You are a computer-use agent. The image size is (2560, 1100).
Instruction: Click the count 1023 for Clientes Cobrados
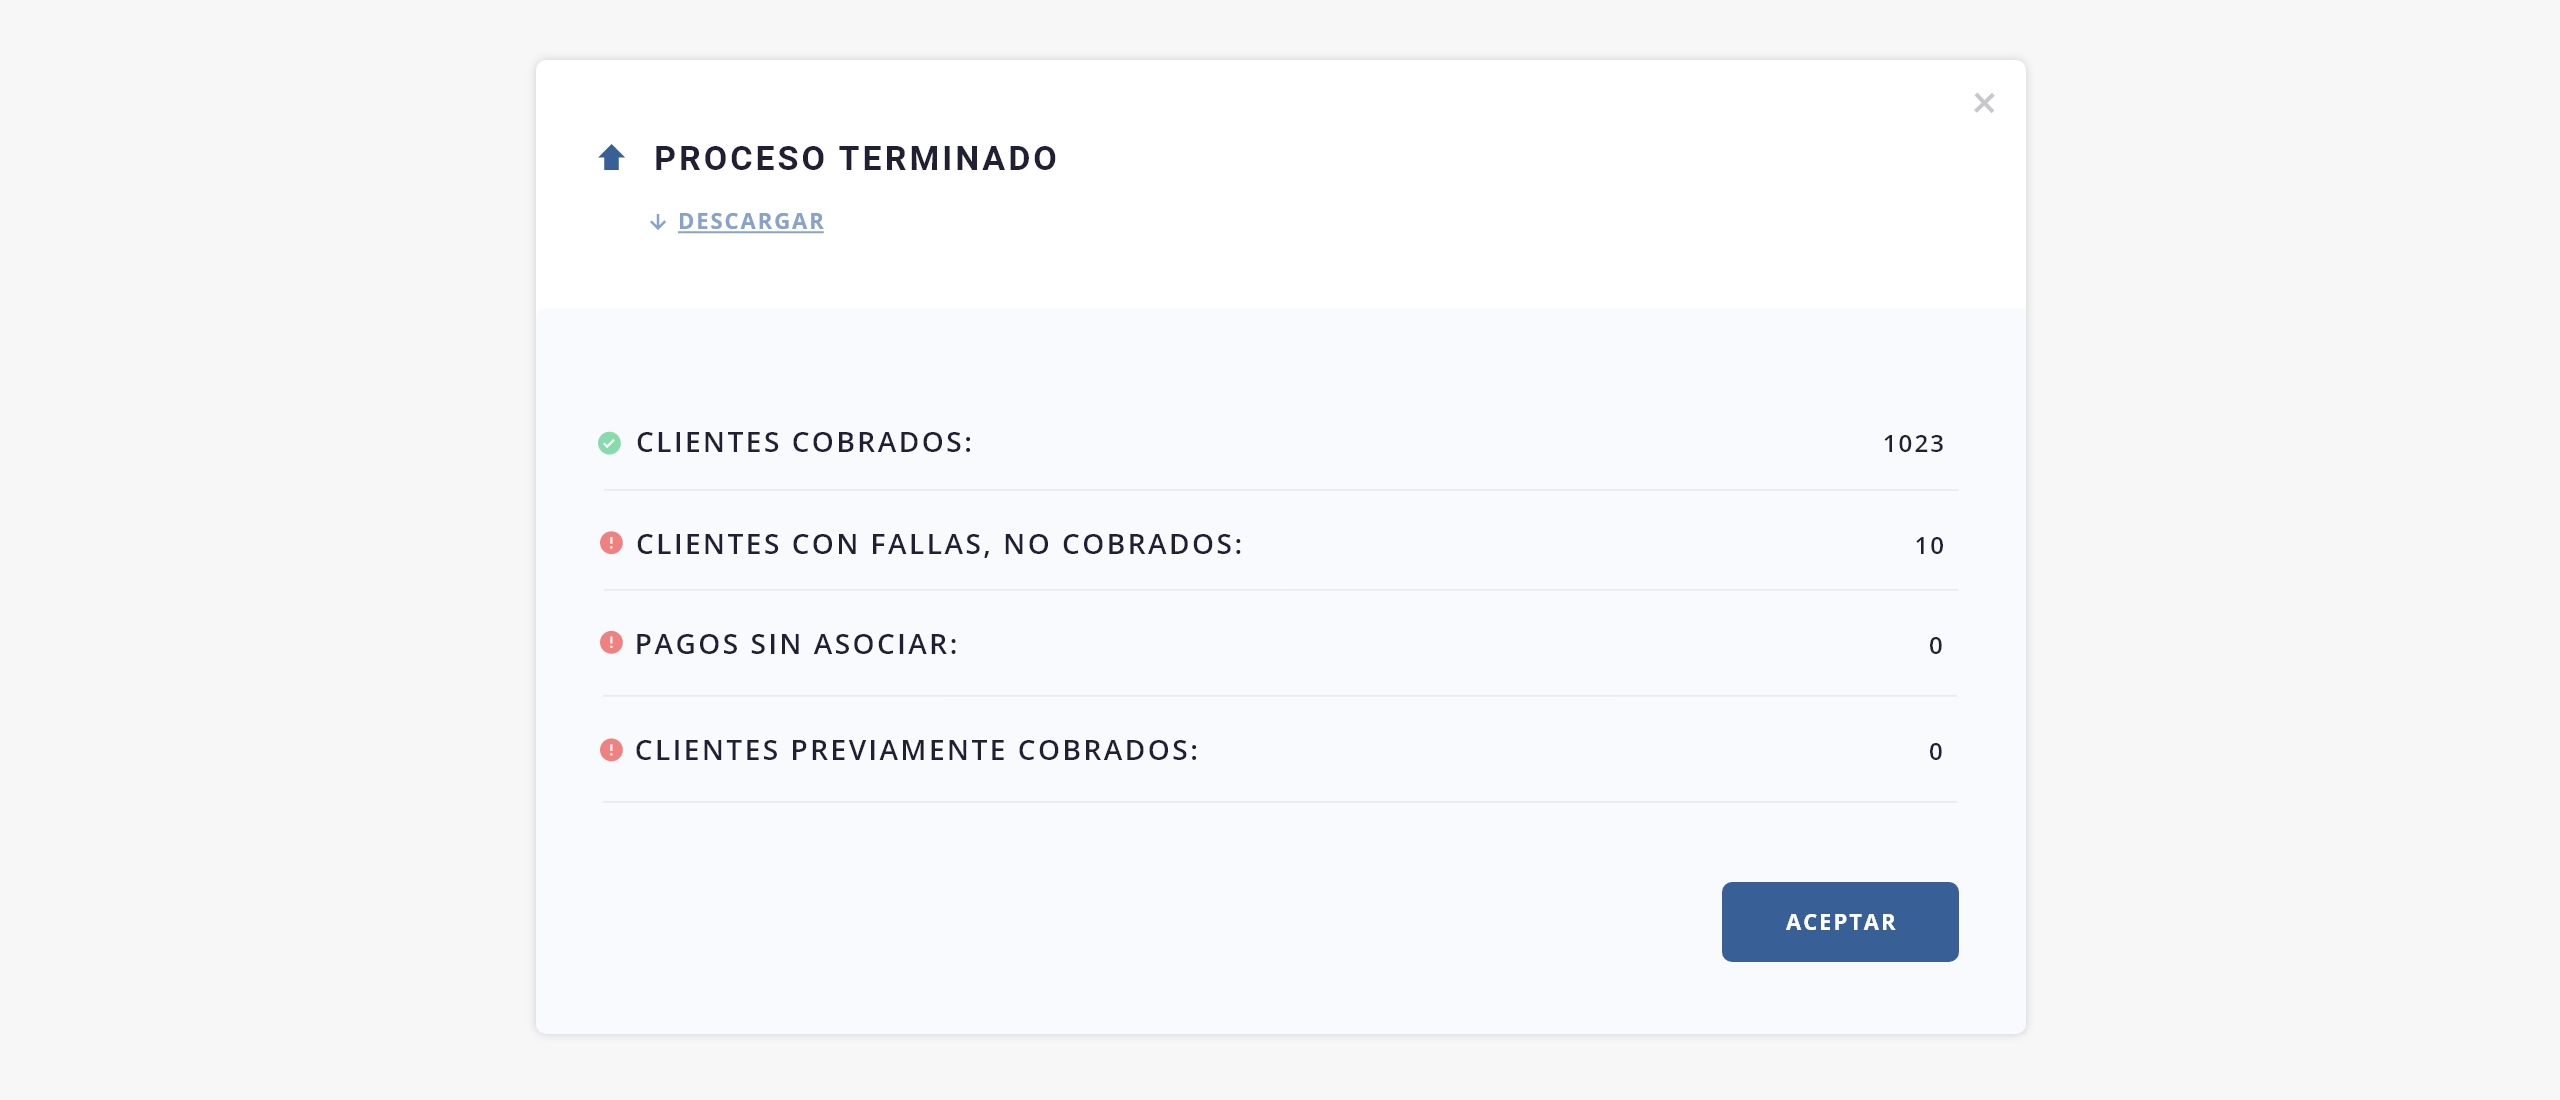tap(1914, 444)
